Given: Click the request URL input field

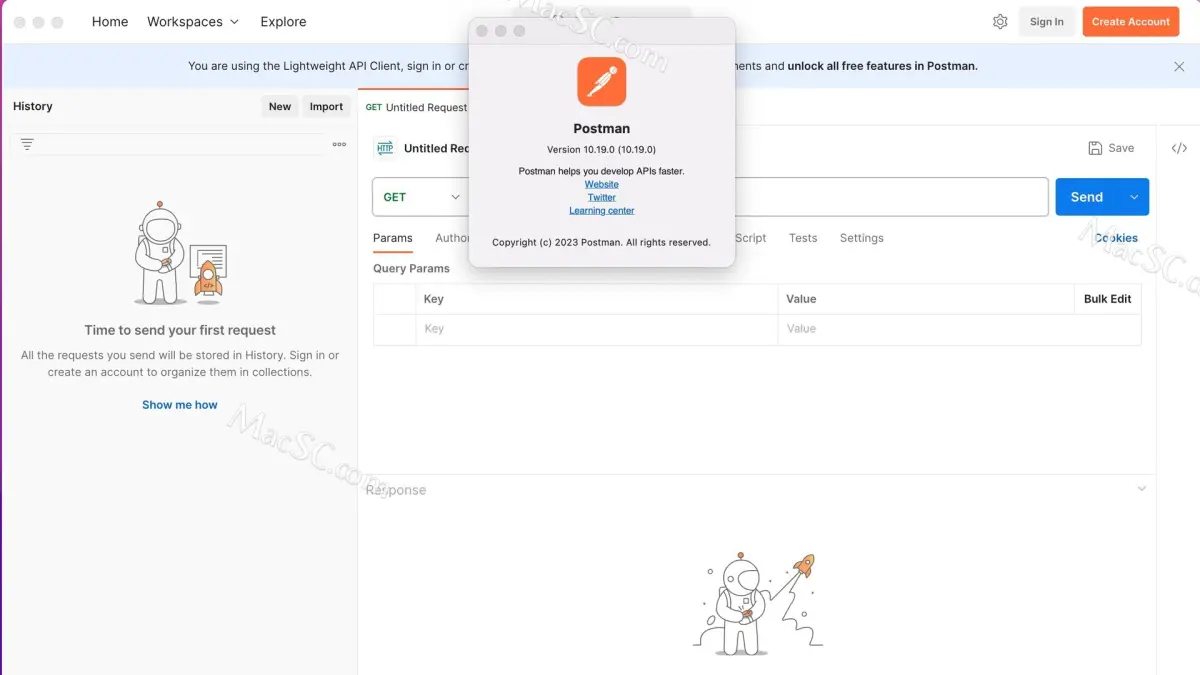Looking at the screenshot, I should [892, 197].
